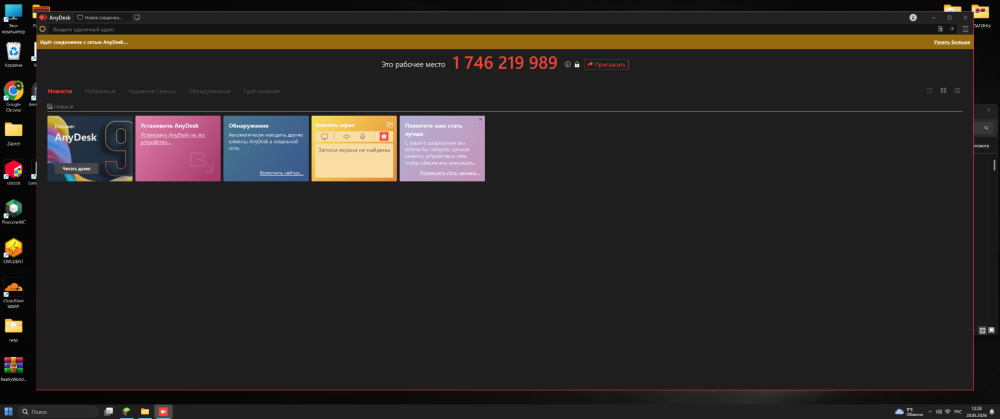The height and width of the screenshot is (419, 1000).
Task: Click the Пригласить button
Action: 607,64
